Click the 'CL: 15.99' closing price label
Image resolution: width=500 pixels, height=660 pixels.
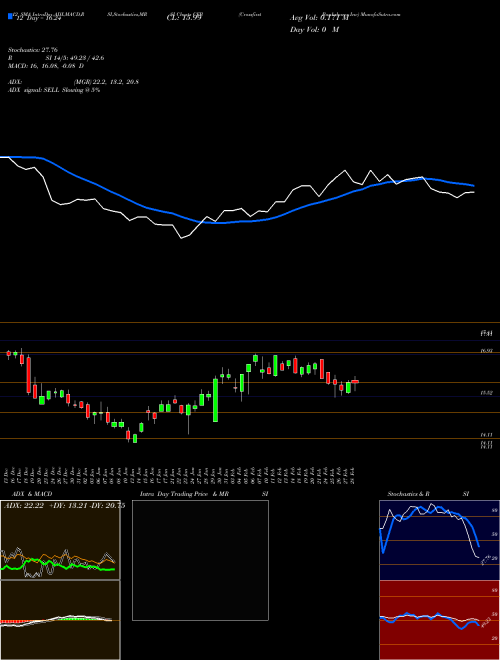pyautogui.click(x=184, y=18)
